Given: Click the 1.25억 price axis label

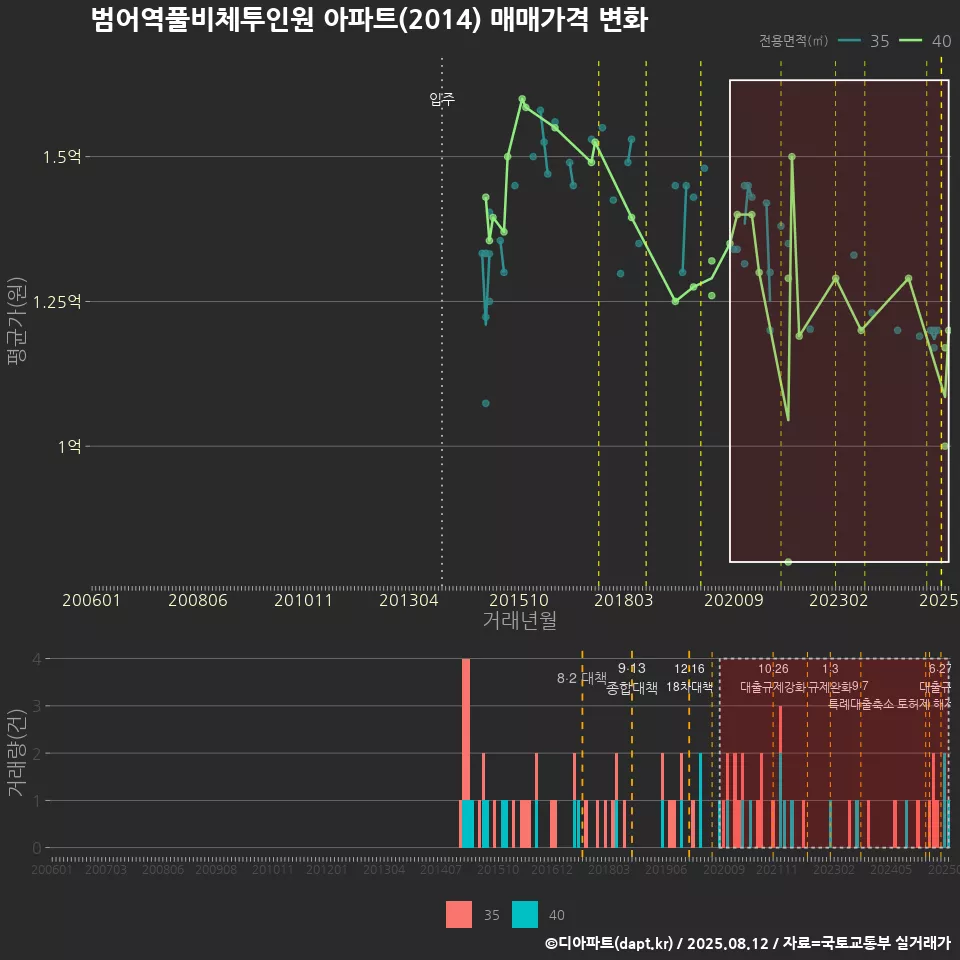Looking at the screenshot, I should click(x=57, y=302).
